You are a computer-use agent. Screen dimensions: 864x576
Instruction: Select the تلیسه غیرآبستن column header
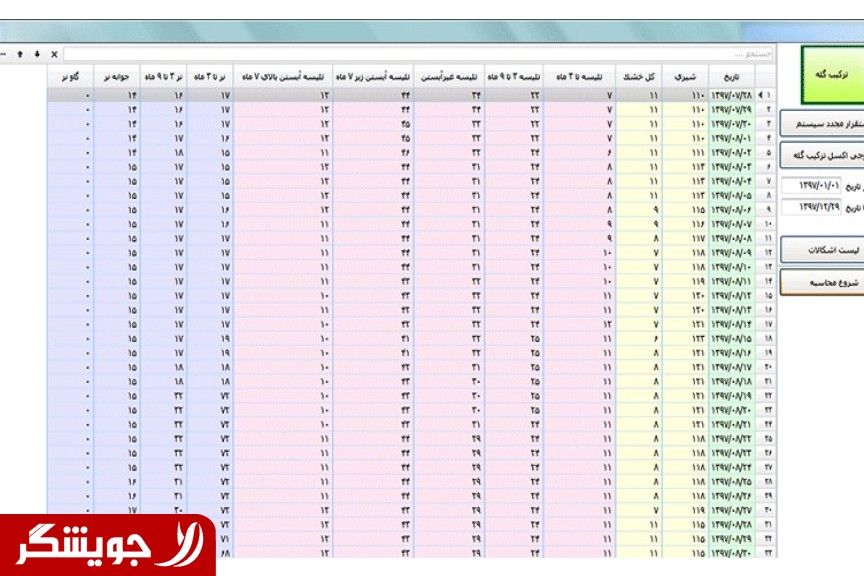pos(439,76)
